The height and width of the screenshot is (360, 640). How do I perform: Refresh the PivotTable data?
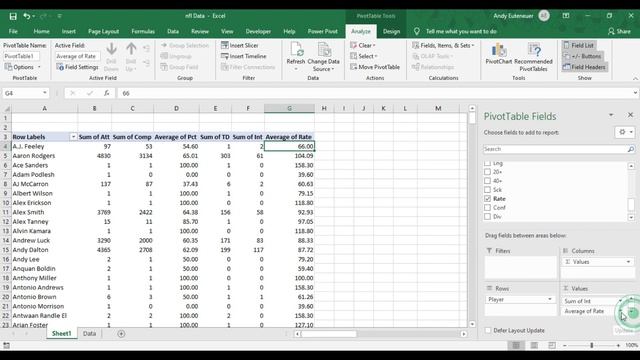point(296,56)
